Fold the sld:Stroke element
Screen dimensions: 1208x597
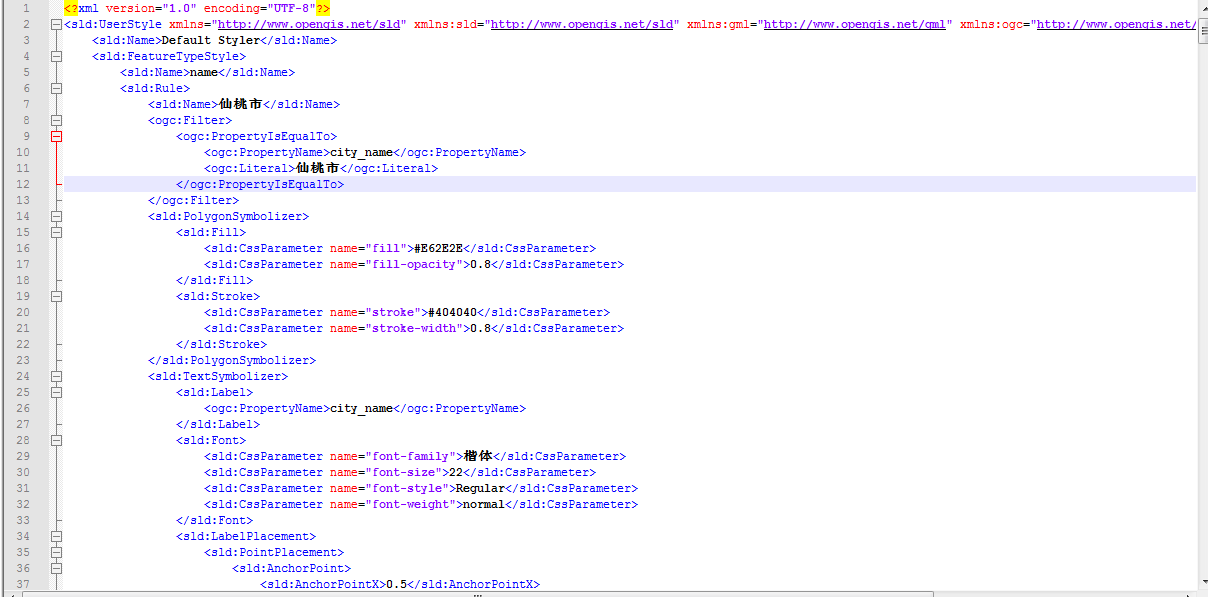pyautogui.click(x=56, y=296)
